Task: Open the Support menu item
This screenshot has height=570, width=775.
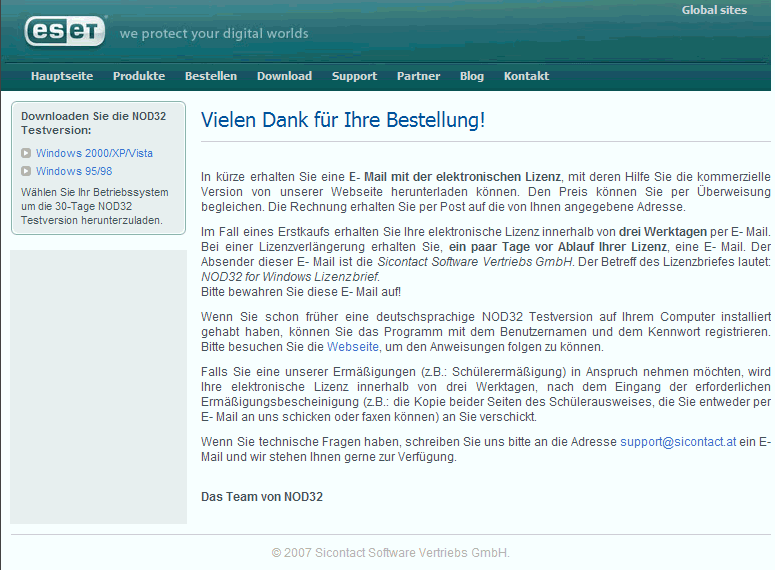Action: pyautogui.click(x=354, y=76)
